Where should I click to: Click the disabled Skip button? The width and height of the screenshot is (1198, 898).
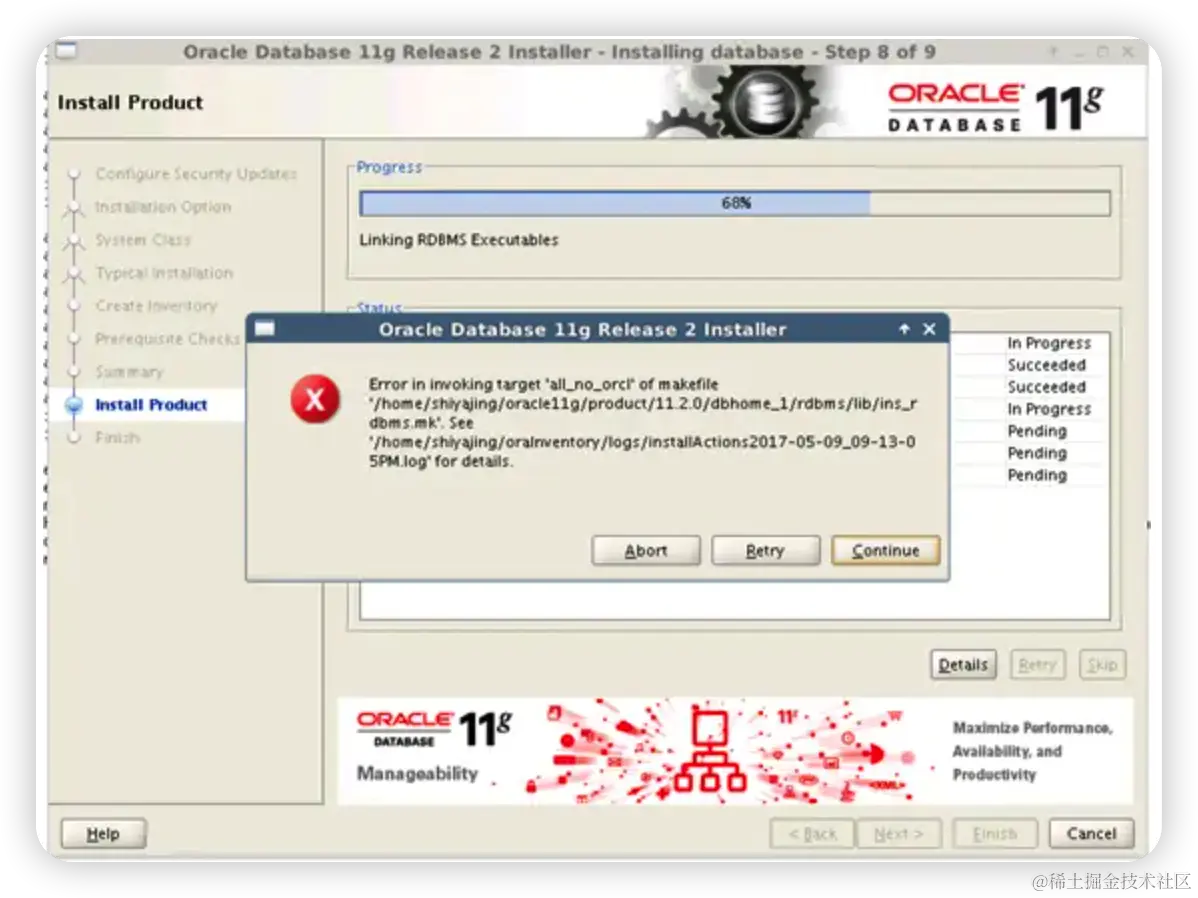click(x=1102, y=665)
